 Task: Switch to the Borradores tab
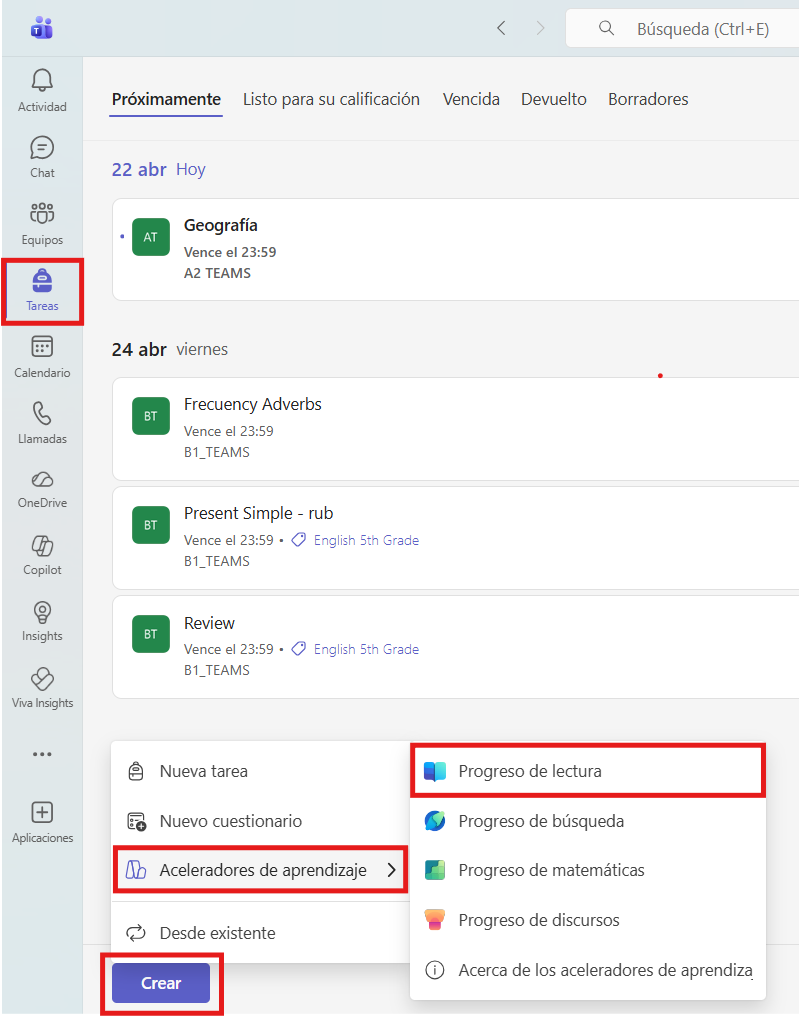pyautogui.click(x=648, y=99)
